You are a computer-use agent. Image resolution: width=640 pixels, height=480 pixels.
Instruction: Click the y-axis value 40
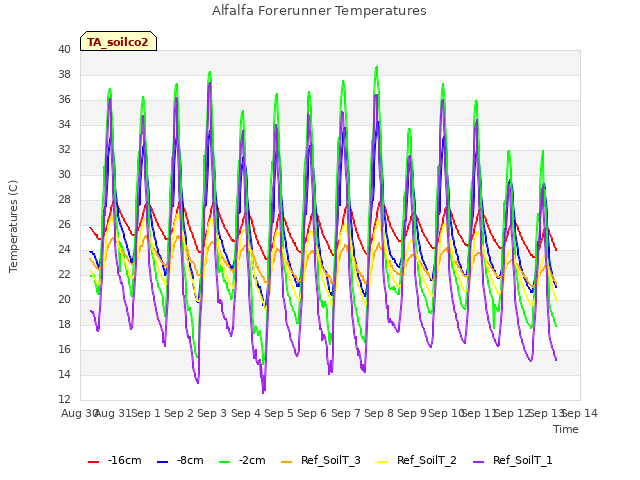[64, 49]
